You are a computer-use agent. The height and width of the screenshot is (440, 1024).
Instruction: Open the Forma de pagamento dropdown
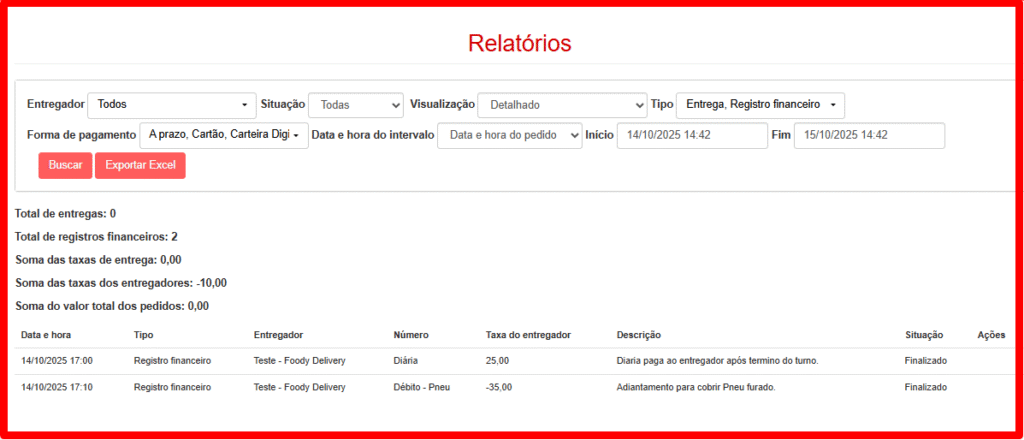[x=223, y=135]
